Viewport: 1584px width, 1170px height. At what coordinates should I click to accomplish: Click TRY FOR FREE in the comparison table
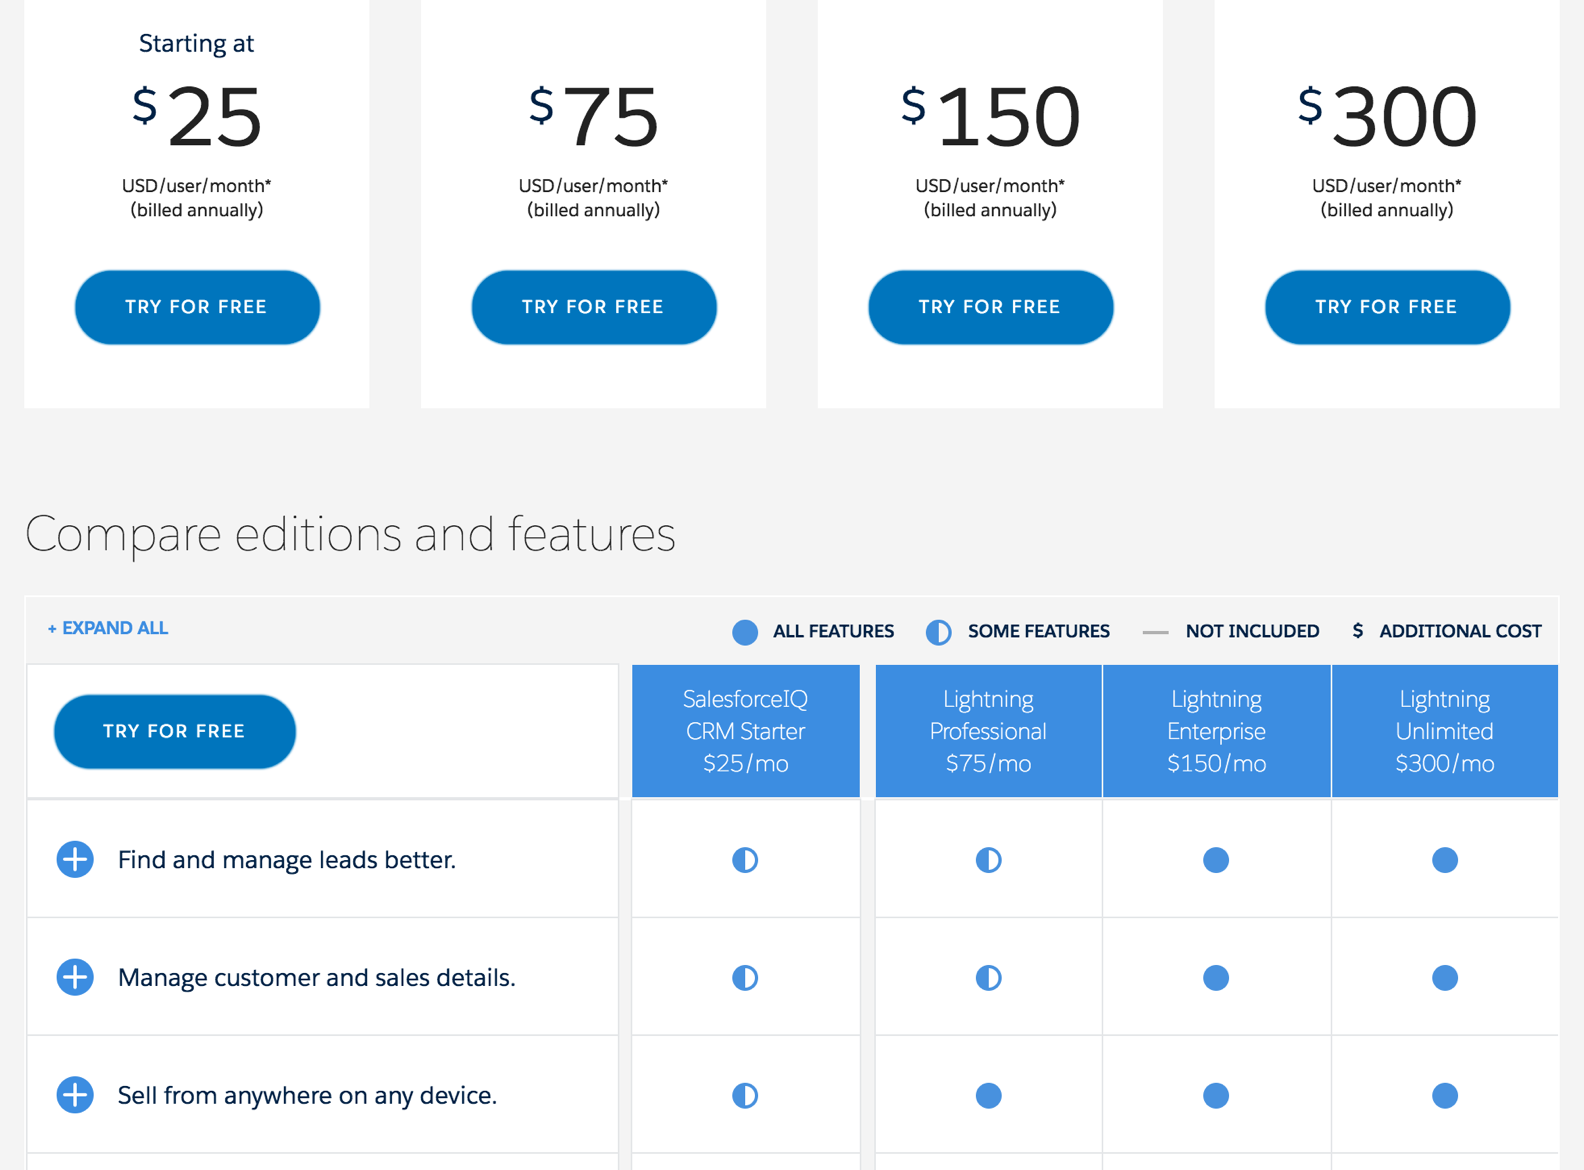click(175, 731)
